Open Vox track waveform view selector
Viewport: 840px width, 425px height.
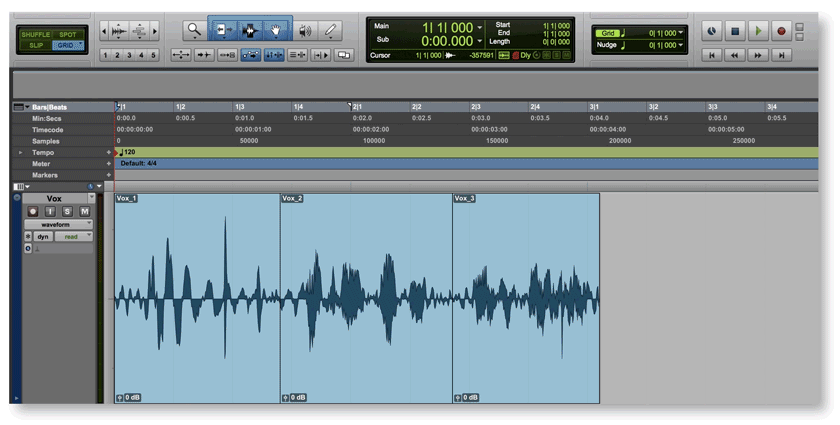click(x=58, y=225)
